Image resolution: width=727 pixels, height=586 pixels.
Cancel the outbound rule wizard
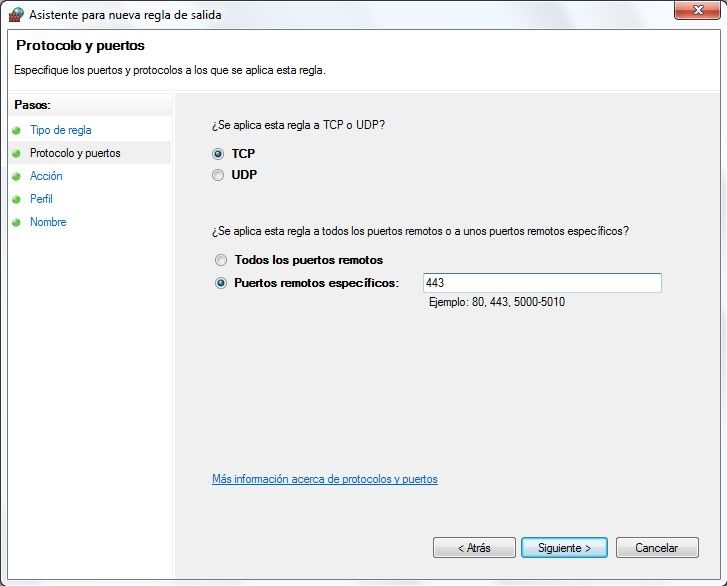[657, 548]
